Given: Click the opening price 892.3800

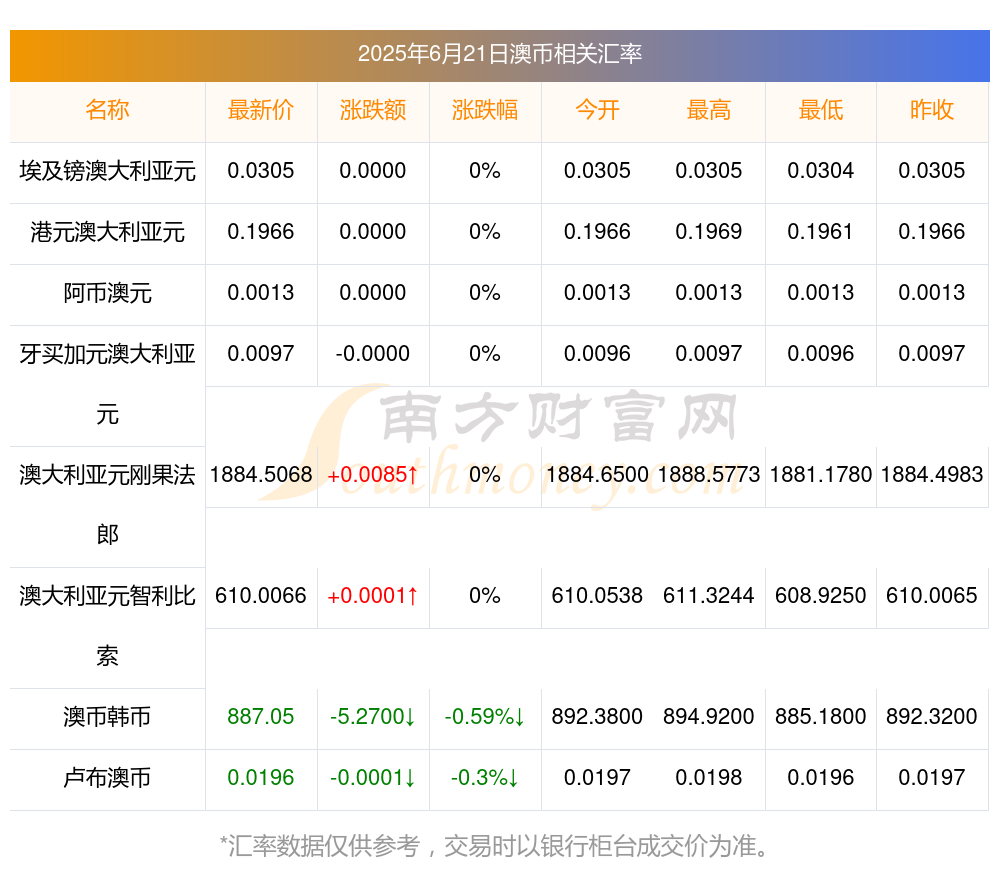Looking at the screenshot, I should tap(597, 717).
